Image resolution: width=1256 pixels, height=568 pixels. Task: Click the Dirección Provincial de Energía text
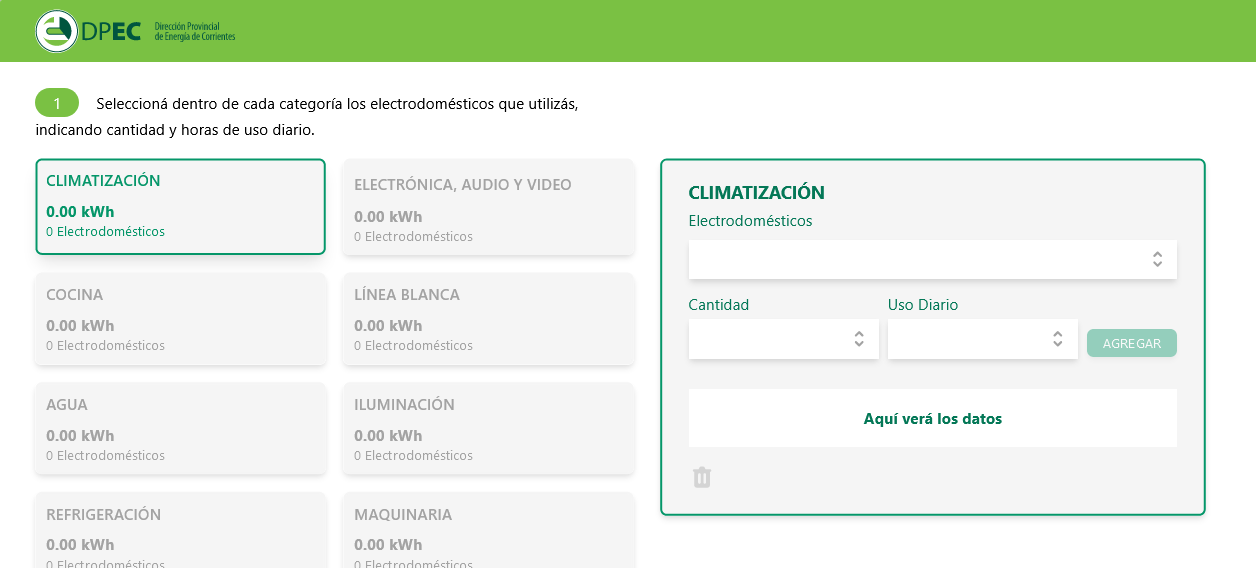pyautogui.click(x=195, y=31)
